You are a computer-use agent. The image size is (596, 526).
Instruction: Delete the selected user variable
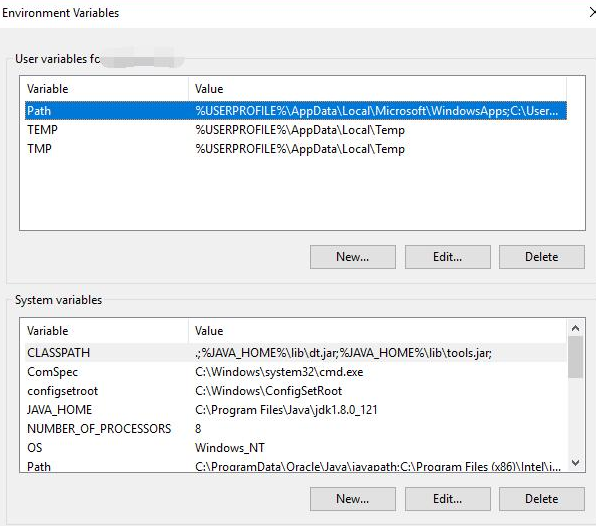tap(542, 257)
